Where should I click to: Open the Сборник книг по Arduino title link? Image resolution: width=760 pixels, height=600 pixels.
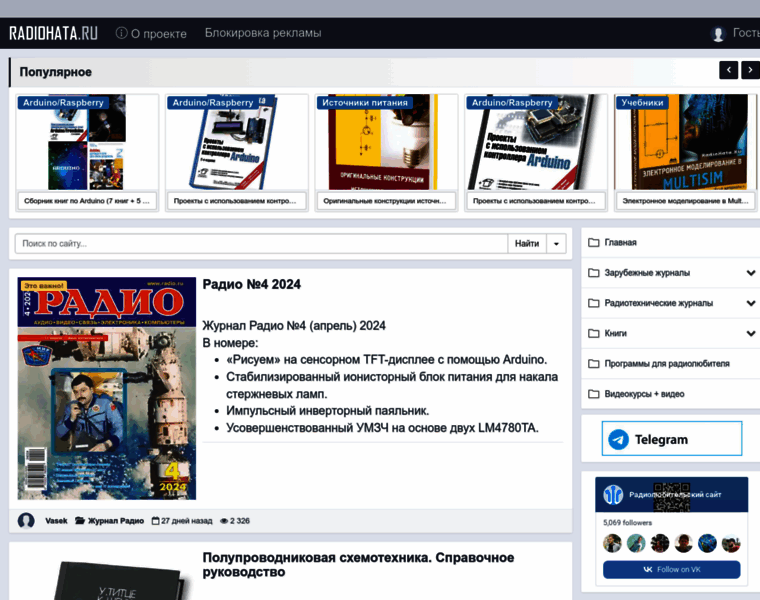coord(87,201)
